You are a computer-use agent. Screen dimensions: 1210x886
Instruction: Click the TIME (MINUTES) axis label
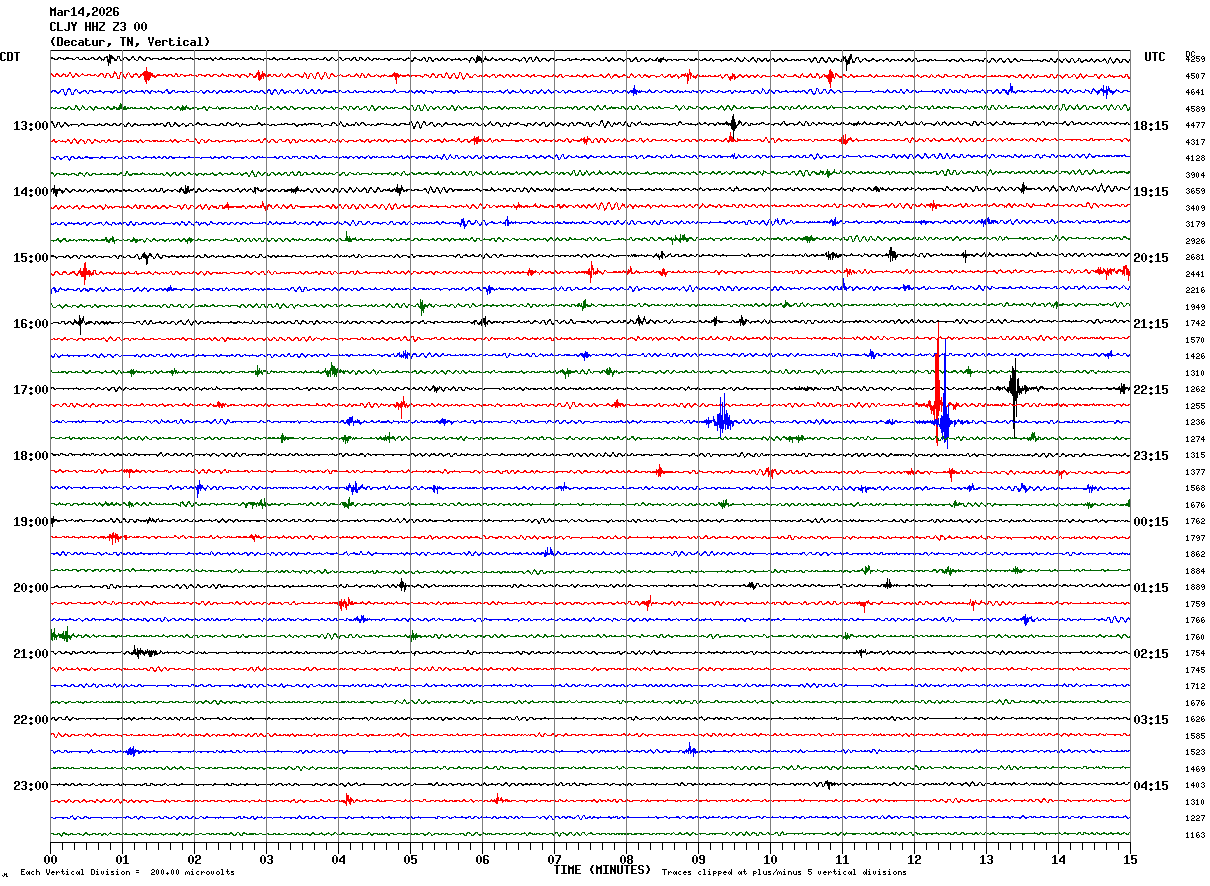602,870
